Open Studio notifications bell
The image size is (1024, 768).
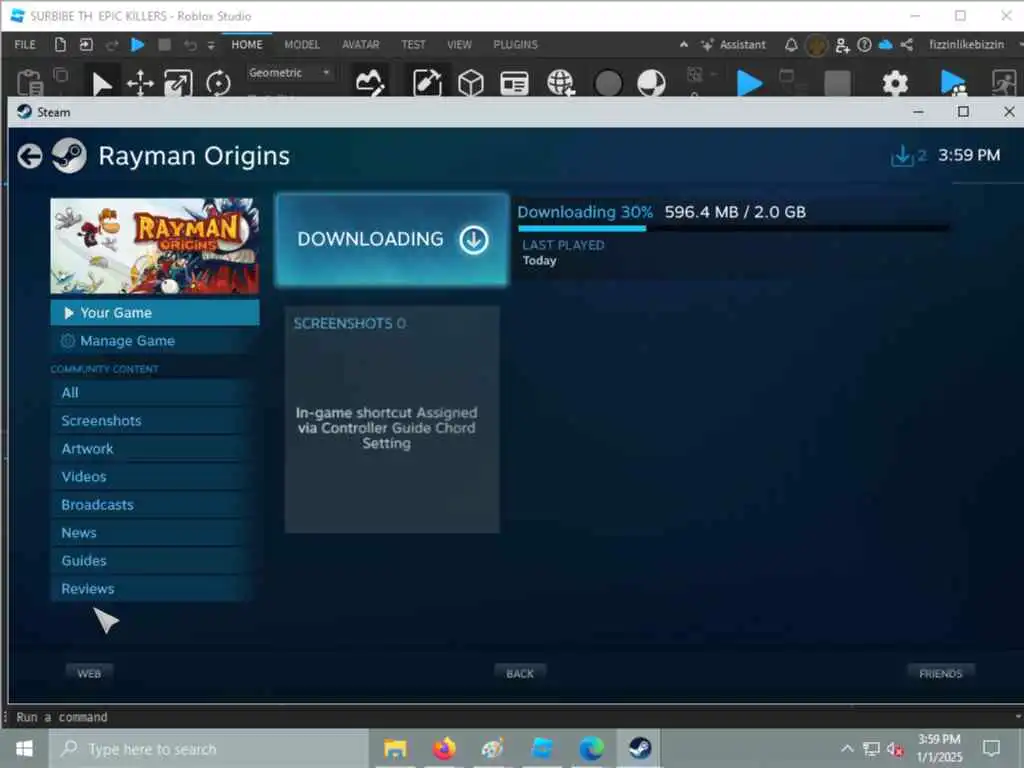(x=791, y=44)
